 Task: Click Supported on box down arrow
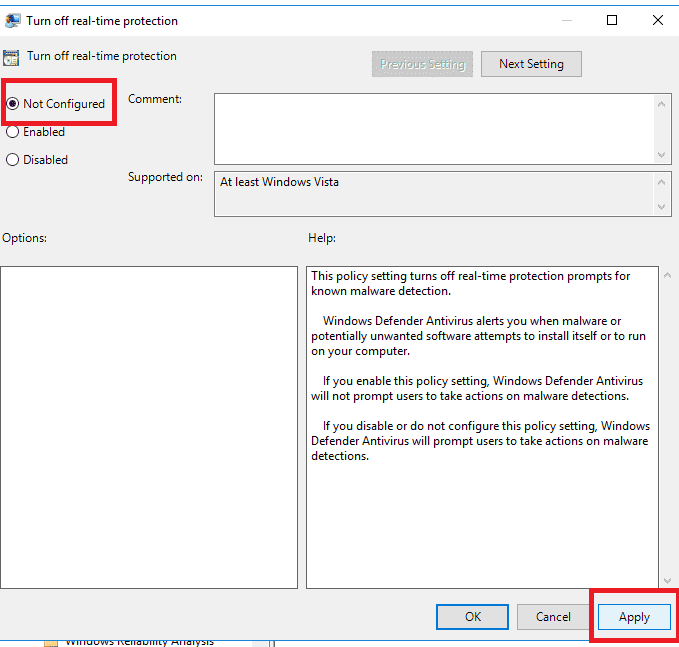662,206
